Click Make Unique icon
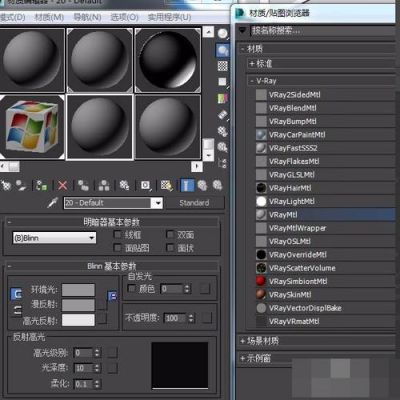The image size is (400, 400). (x=104, y=185)
